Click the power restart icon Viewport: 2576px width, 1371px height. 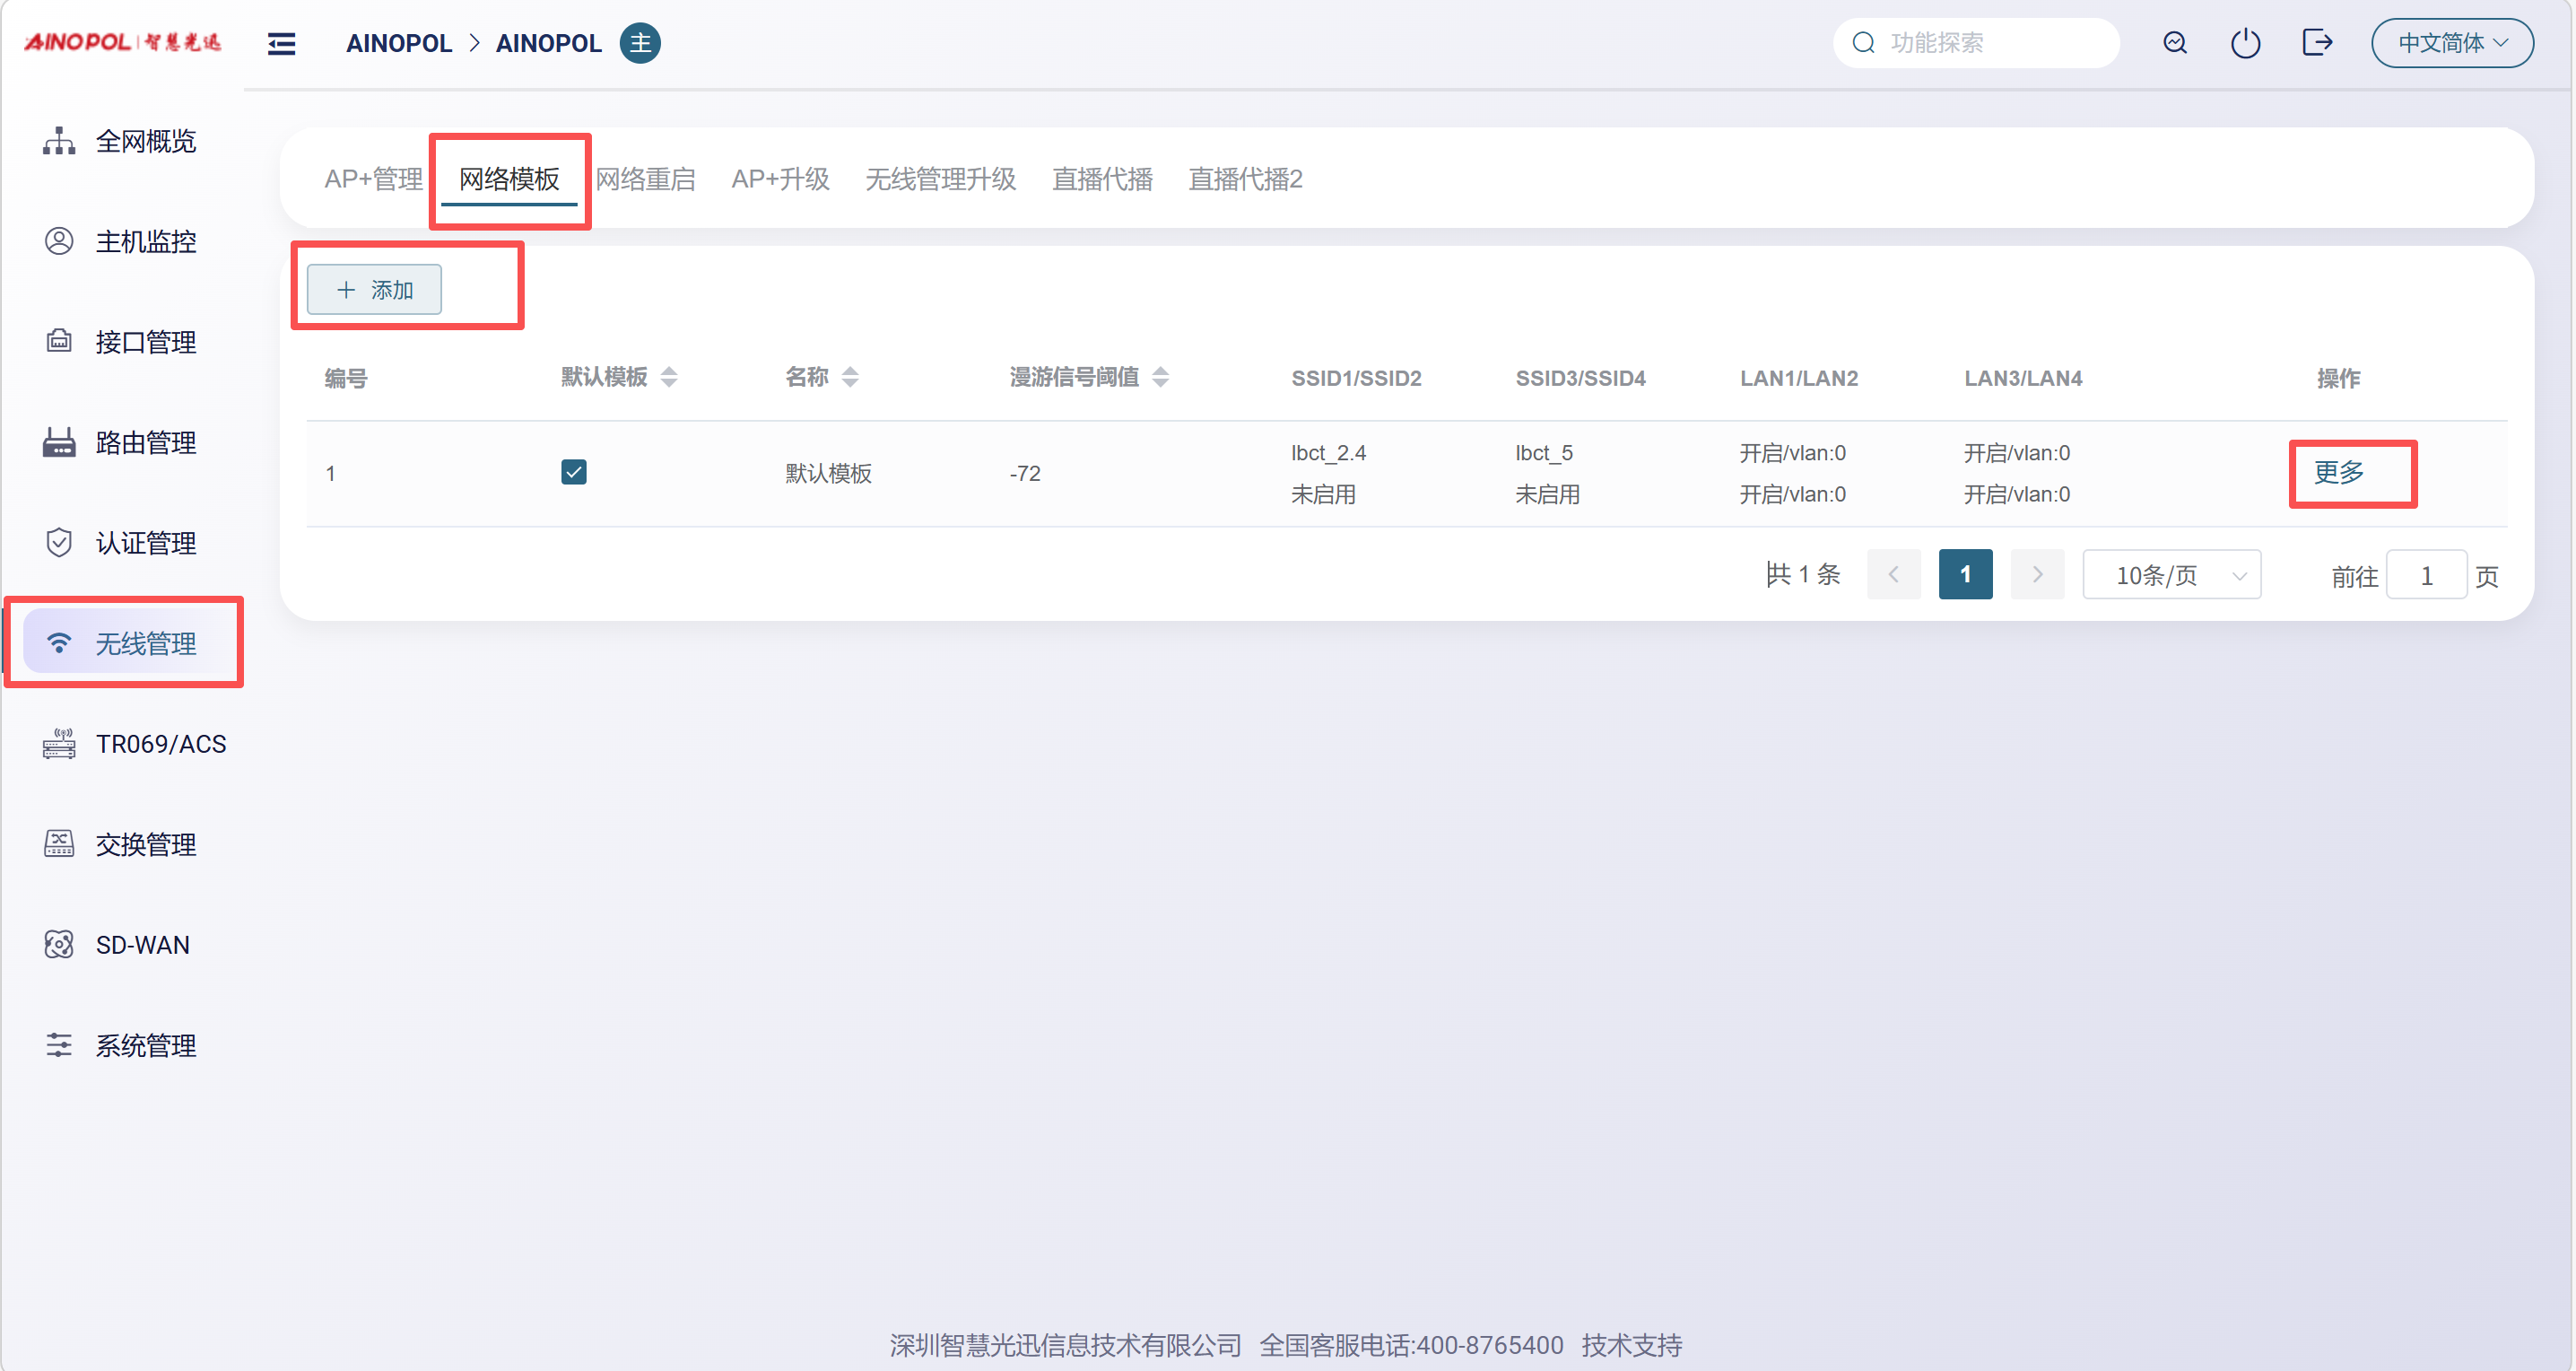click(2245, 43)
